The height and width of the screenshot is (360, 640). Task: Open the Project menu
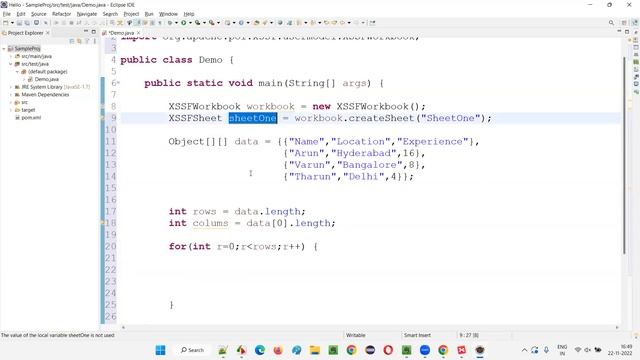[131, 14]
